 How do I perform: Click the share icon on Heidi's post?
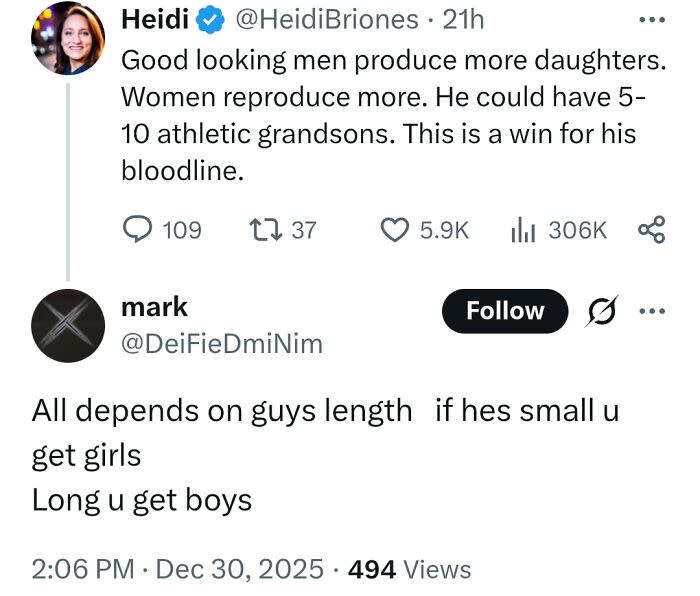click(x=651, y=230)
